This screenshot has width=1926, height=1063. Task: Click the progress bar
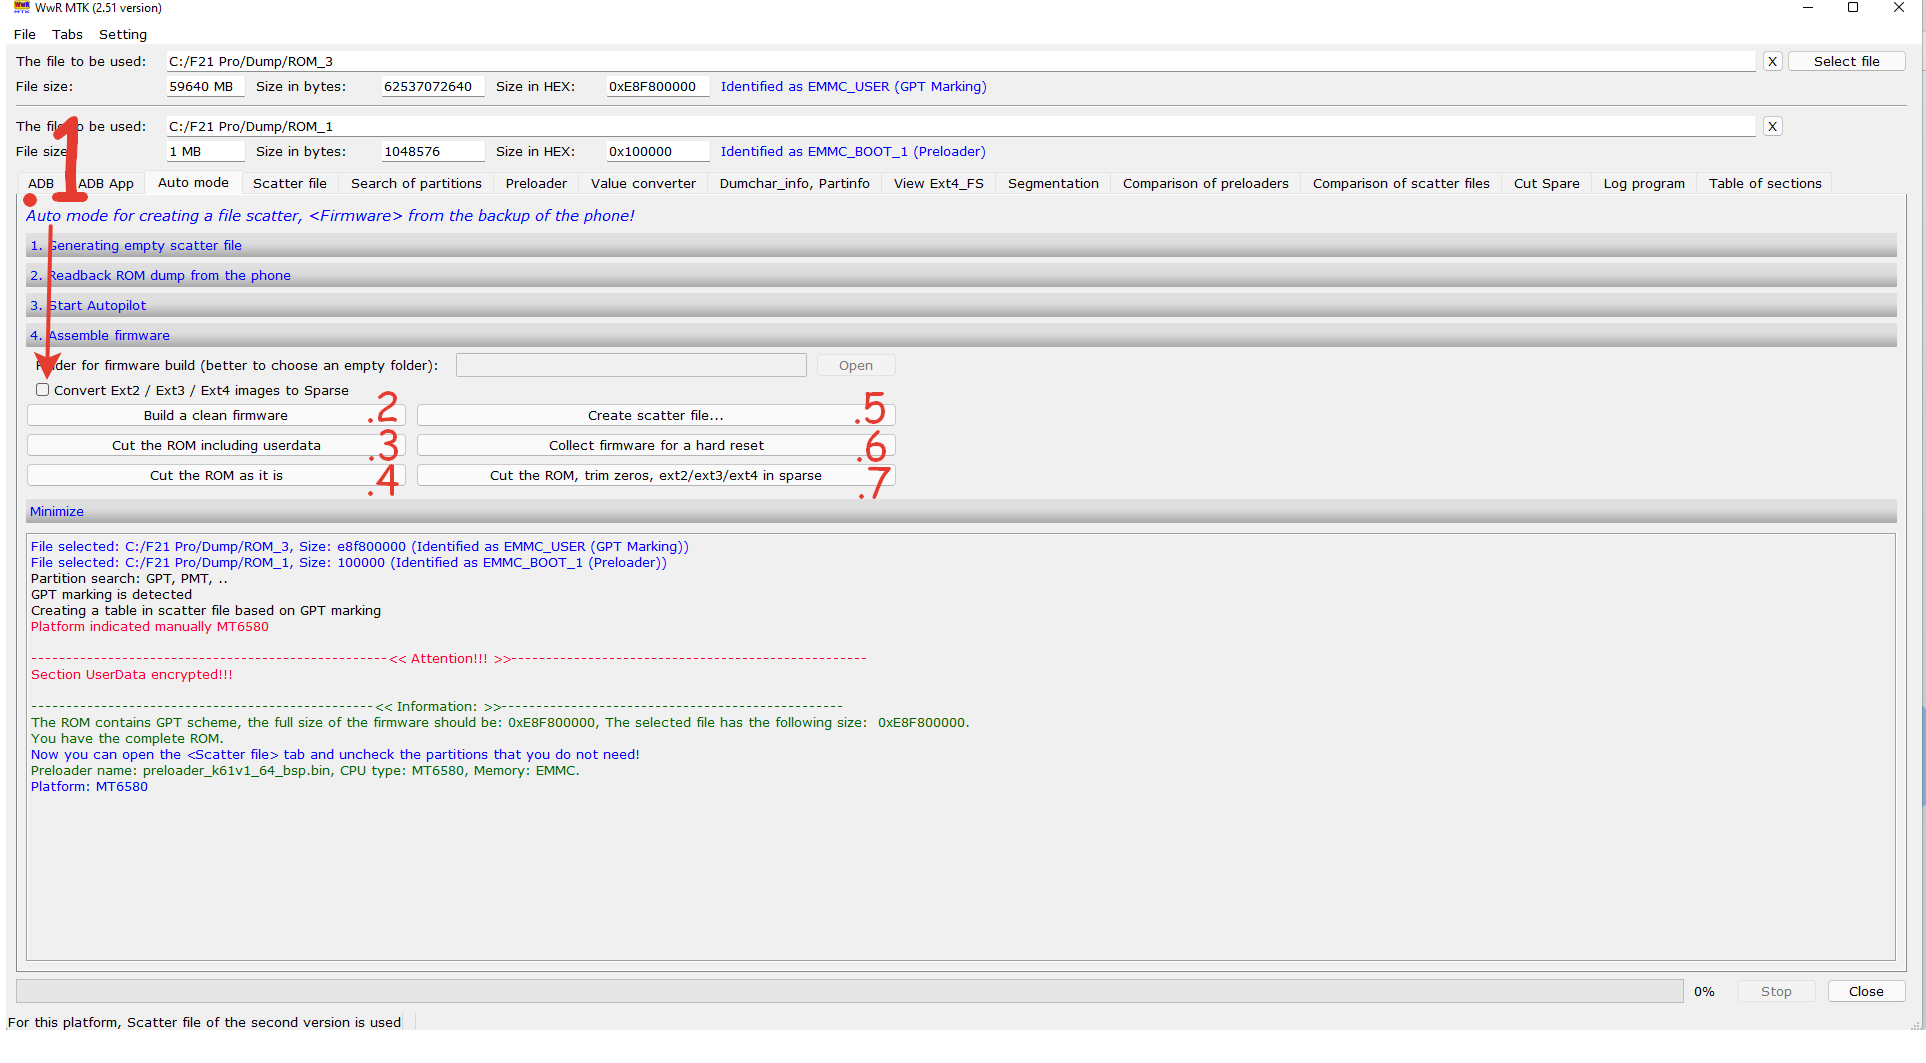[x=850, y=991]
